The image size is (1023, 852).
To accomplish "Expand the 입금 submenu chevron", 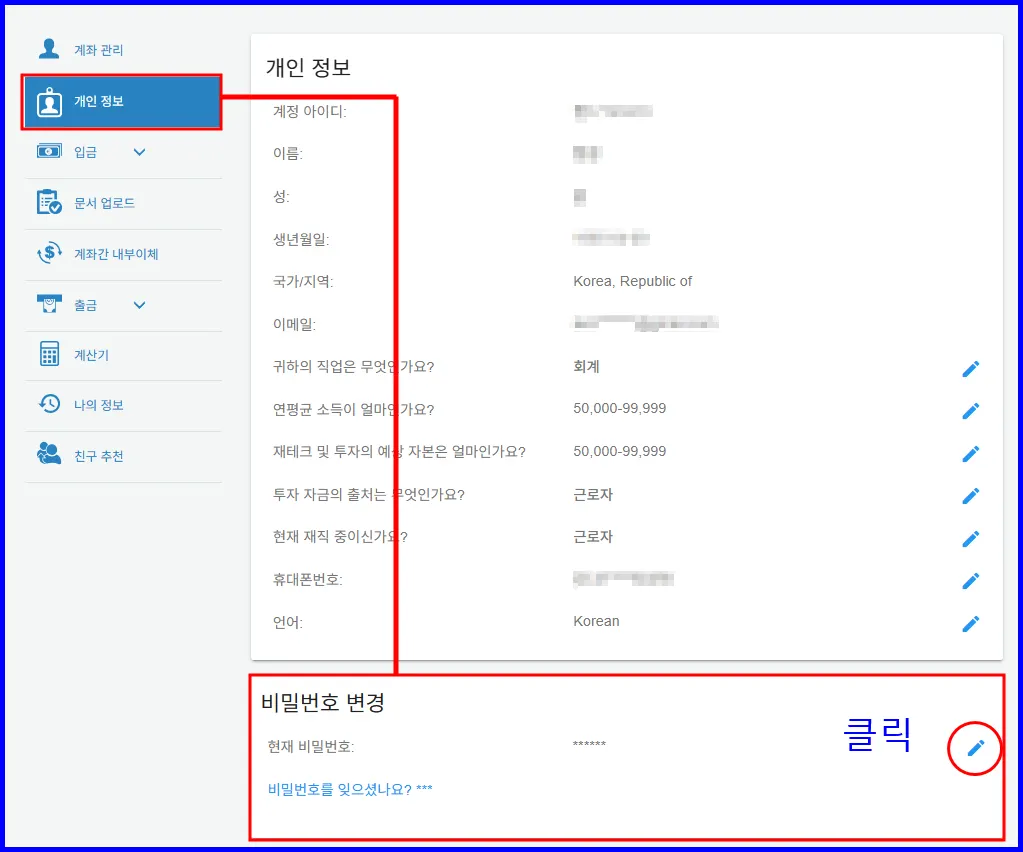I will (139, 152).
